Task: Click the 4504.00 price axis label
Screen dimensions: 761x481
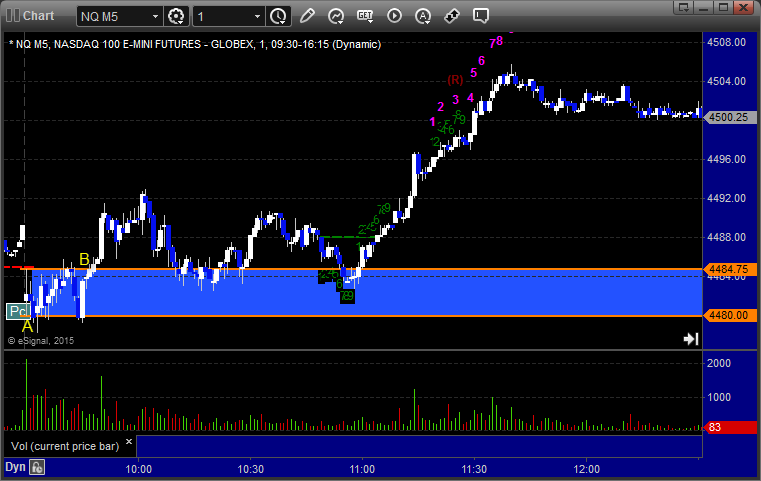Action: (727, 81)
